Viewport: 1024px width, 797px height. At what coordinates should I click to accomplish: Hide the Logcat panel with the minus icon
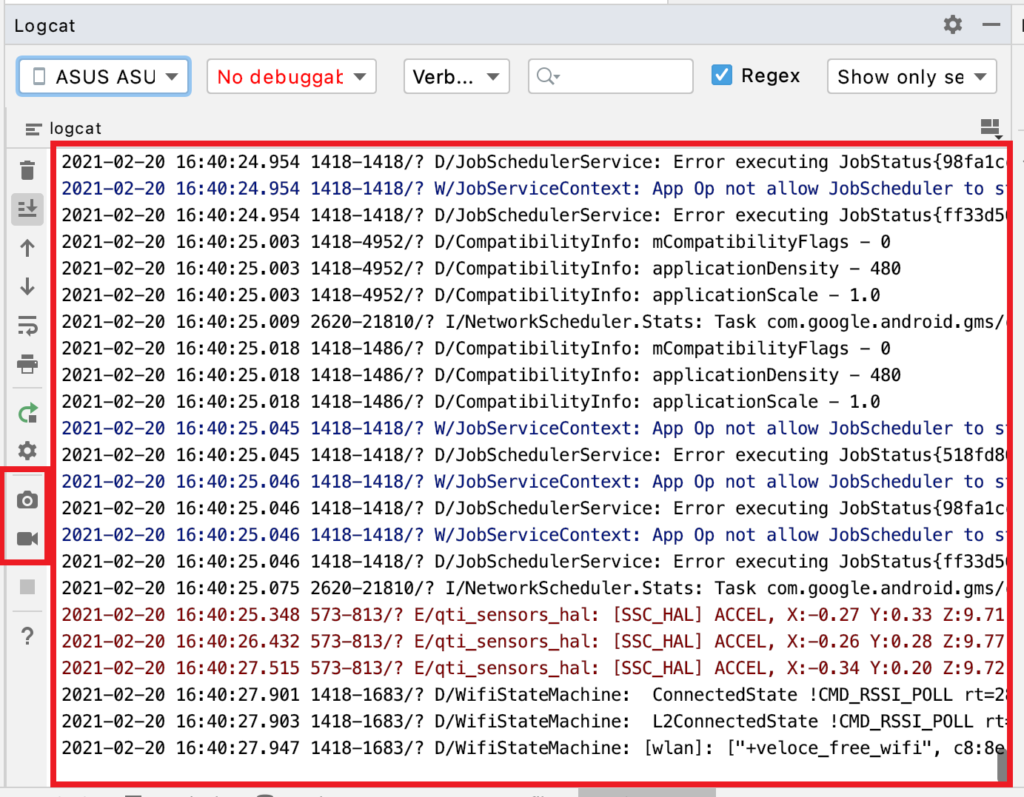click(x=991, y=25)
